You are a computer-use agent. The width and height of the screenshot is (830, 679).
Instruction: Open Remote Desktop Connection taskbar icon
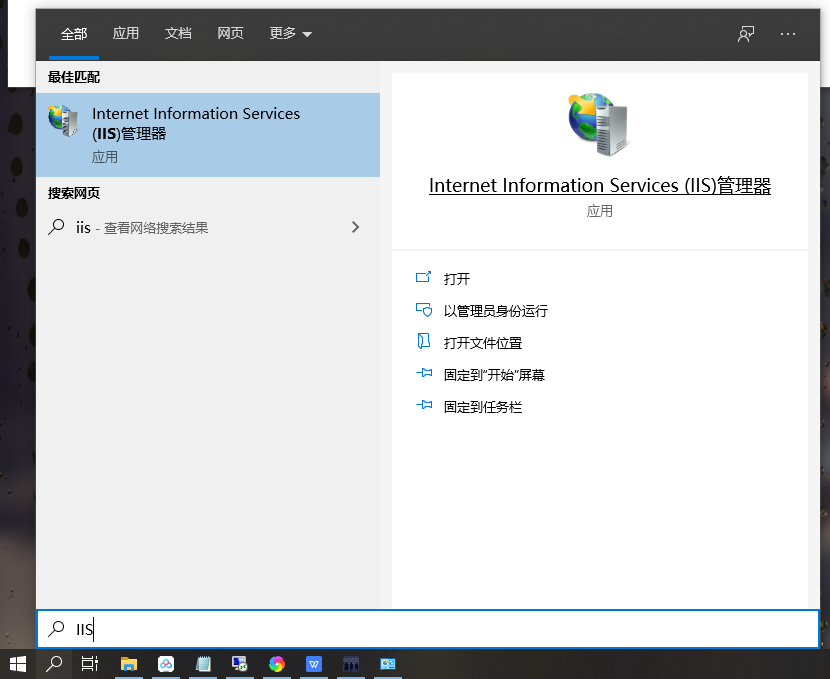tap(240, 664)
